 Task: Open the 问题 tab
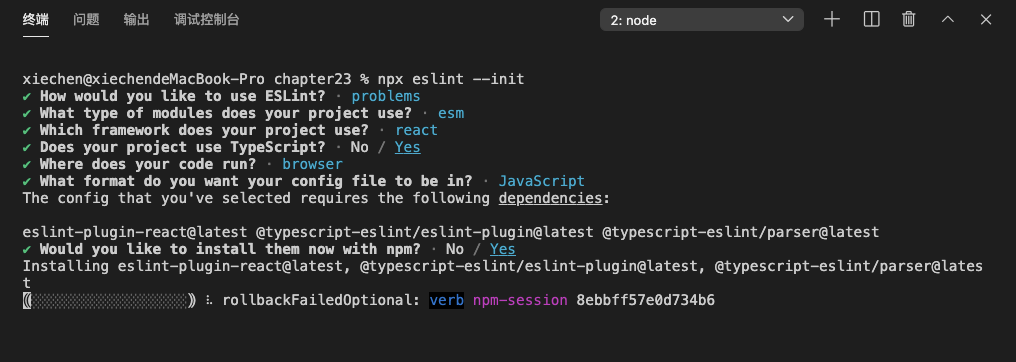click(86, 19)
